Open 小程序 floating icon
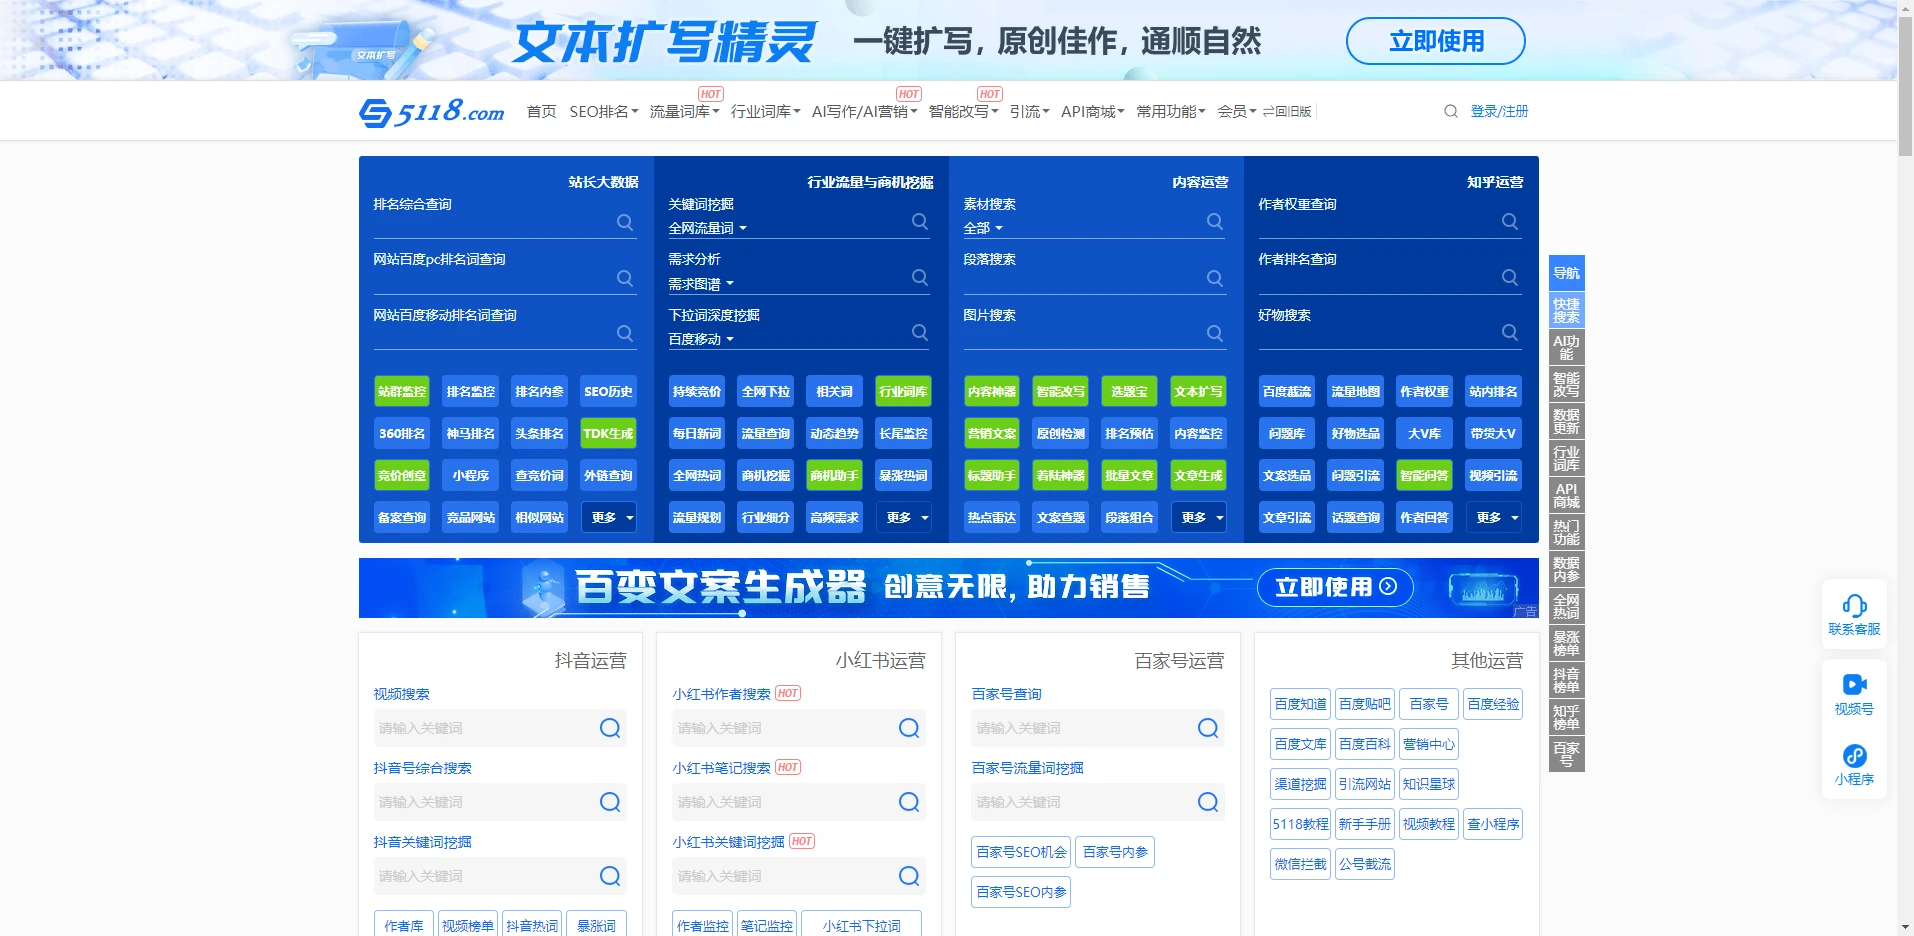The height and width of the screenshot is (936, 1914). 1854,756
